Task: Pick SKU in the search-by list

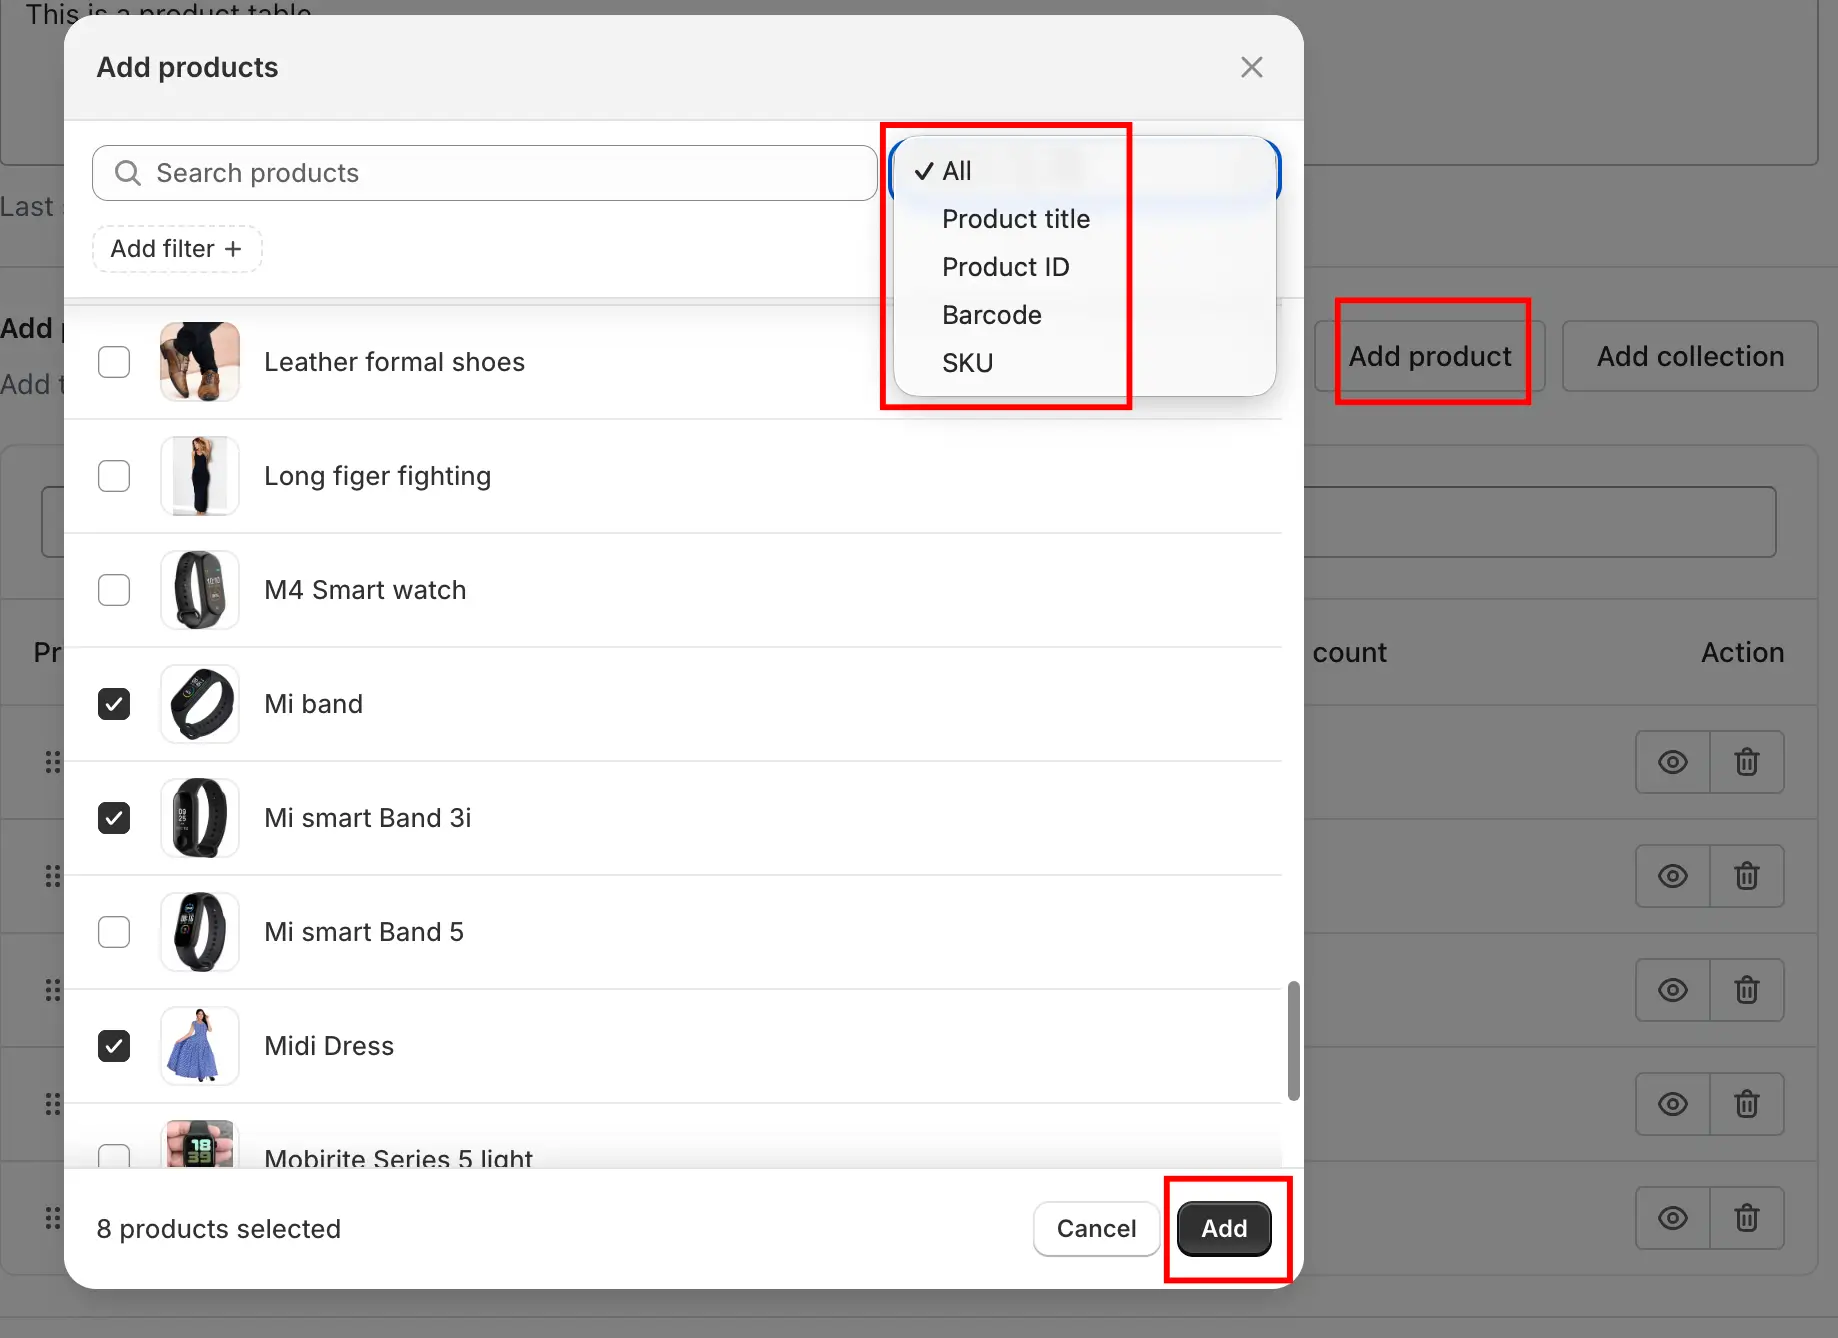Action: click(967, 363)
